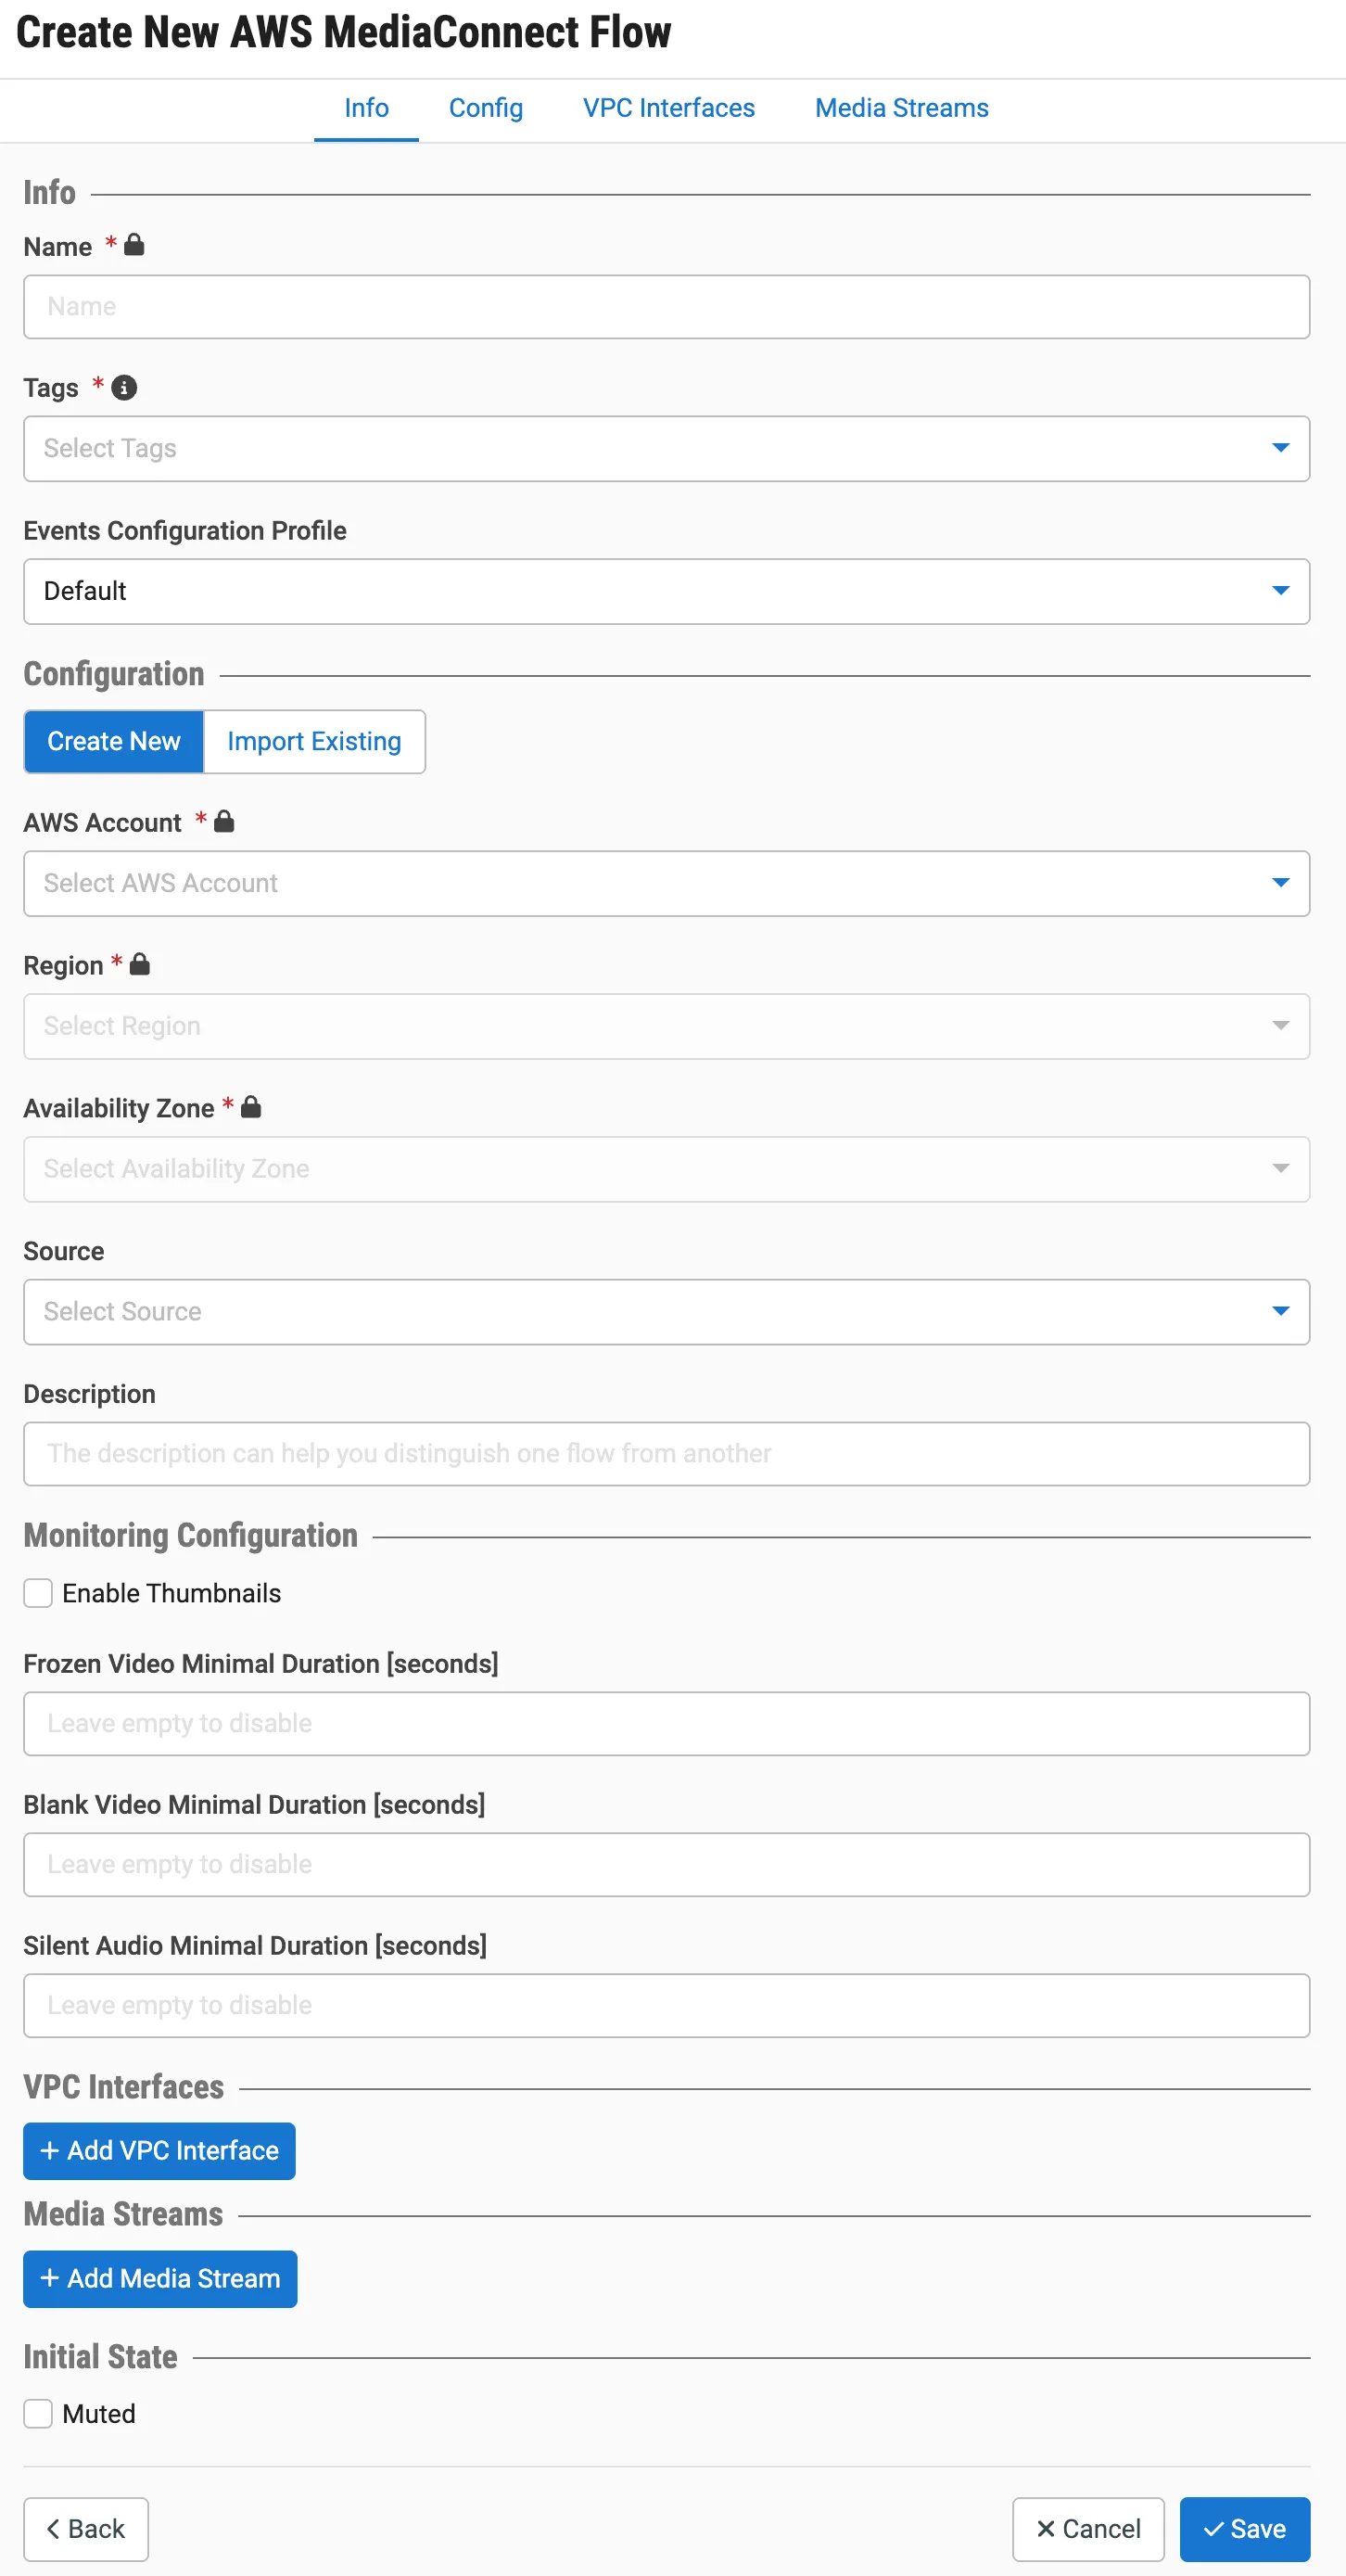This screenshot has height=2576, width=1346.
Task: Check the Muted checkbox
Action: point(38,2414)
